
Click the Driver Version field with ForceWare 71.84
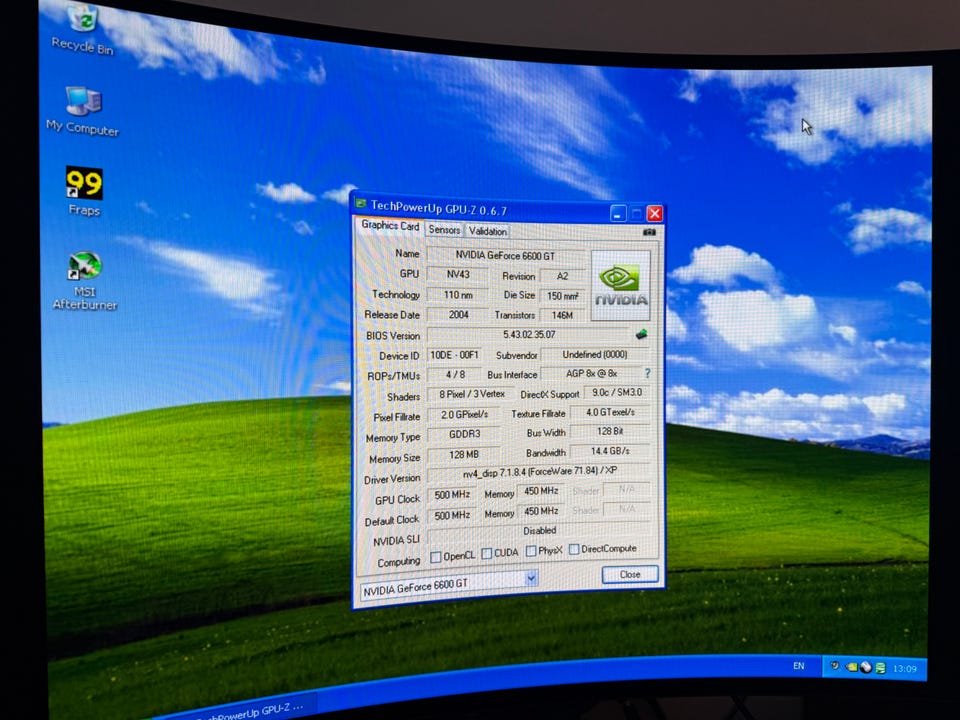click(x=539, y=471)
